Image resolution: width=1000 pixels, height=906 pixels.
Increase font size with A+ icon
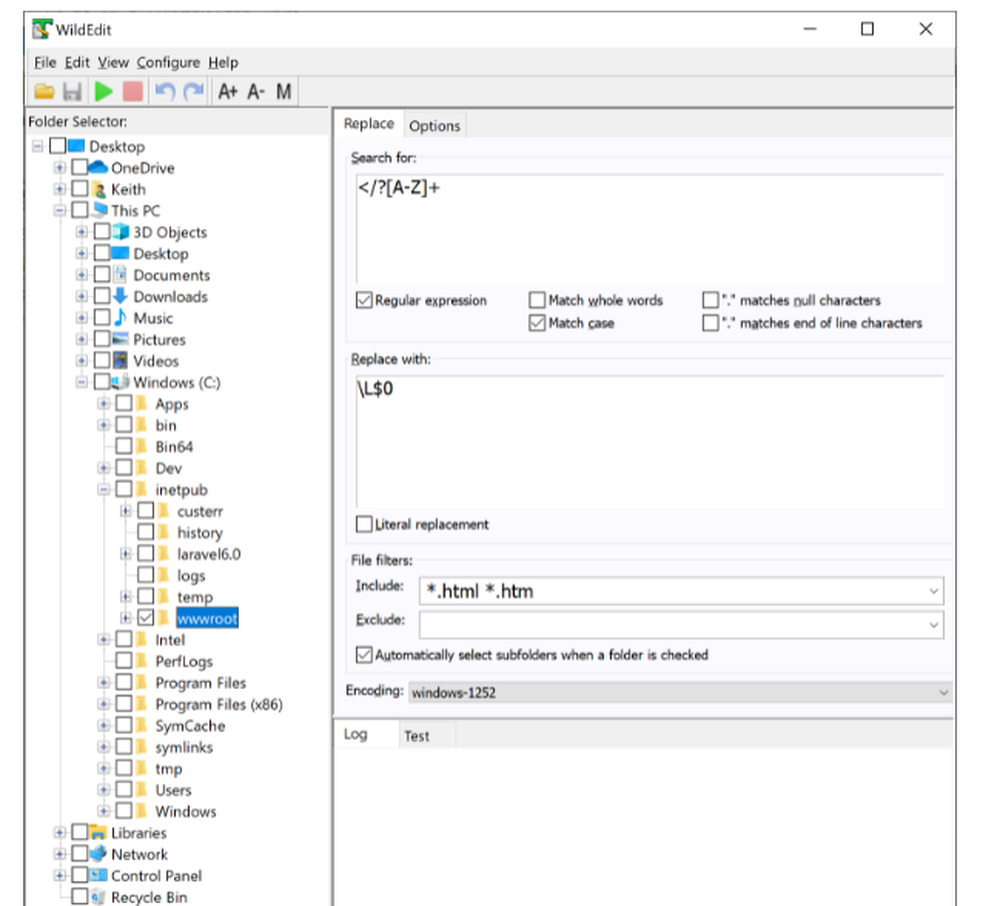pos(228,92)
